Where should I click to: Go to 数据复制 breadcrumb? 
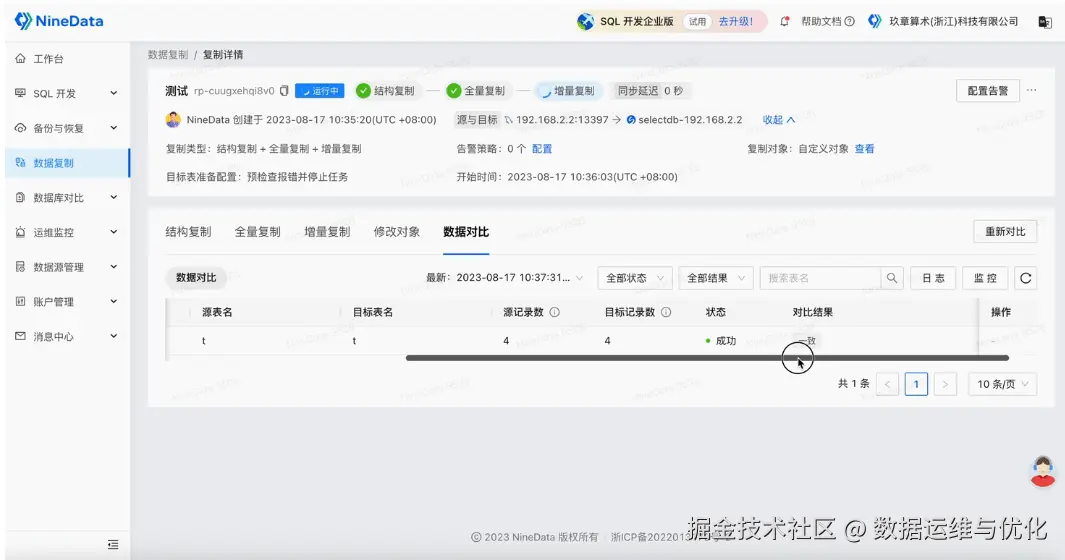click(x=168, y=54)
